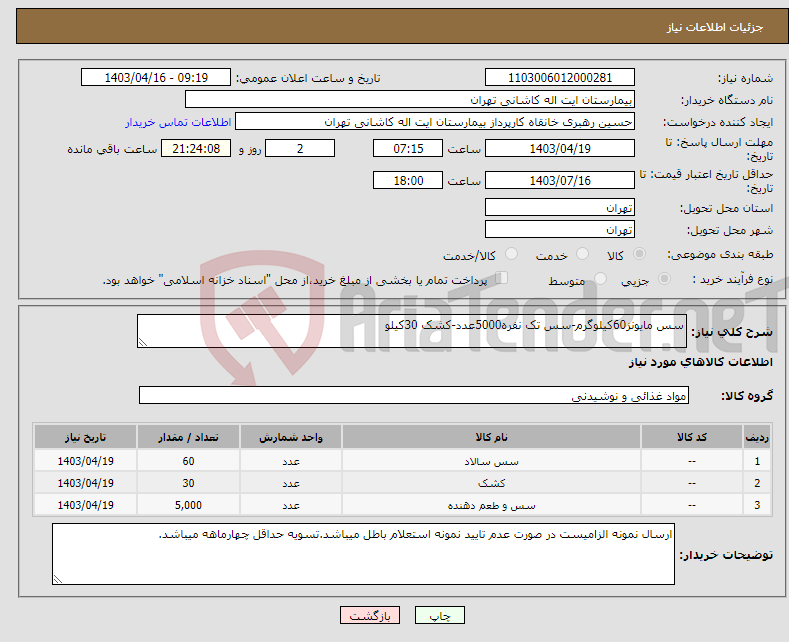Click the نام کالا column header
This screenshot has height=642, width=789.
492,437
